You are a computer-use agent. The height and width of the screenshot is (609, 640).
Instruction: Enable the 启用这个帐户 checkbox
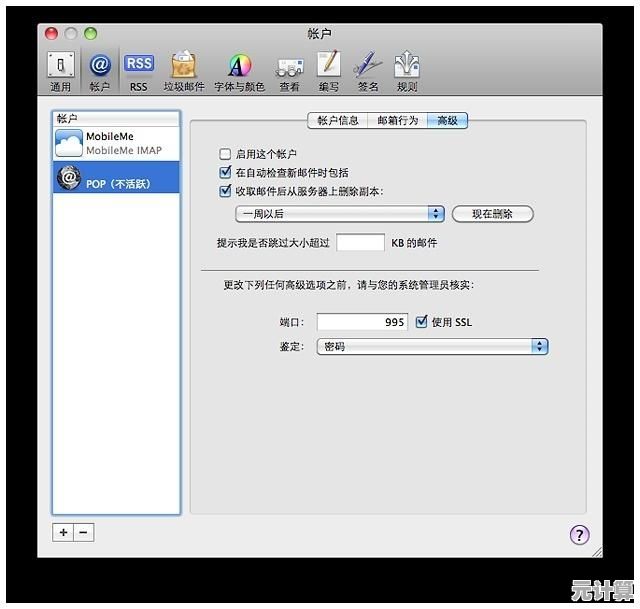(x=225, y=155)
